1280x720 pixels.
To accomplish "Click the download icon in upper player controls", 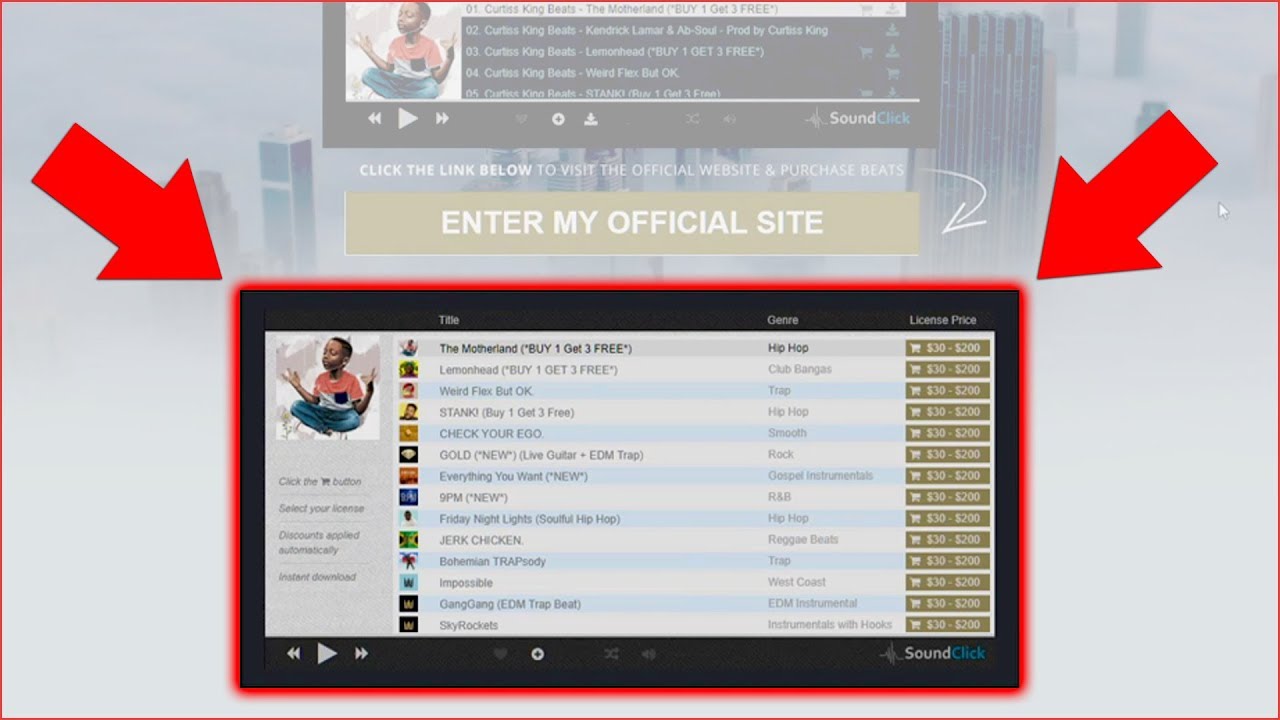I will click(591, 119).
